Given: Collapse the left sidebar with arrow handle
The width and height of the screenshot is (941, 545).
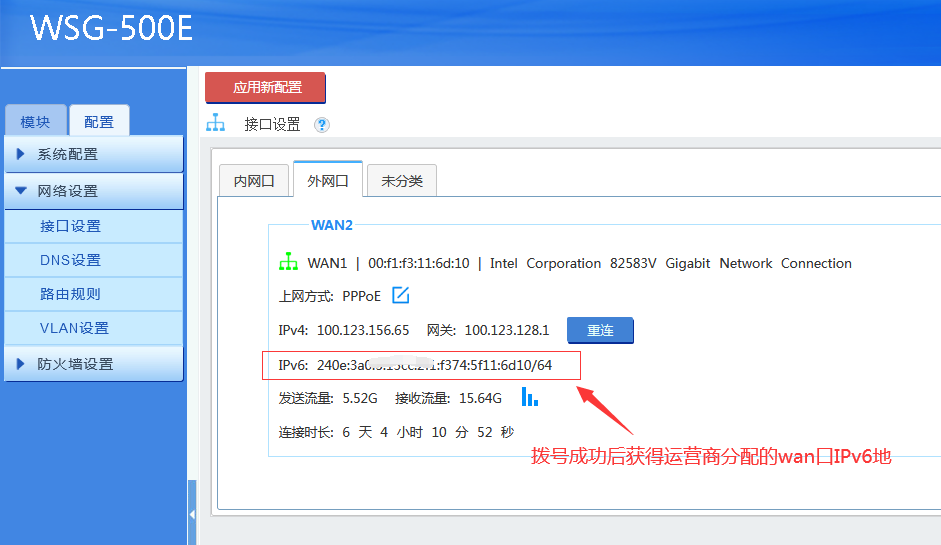Looking at the screenshot, I should [x=192, y=513].
